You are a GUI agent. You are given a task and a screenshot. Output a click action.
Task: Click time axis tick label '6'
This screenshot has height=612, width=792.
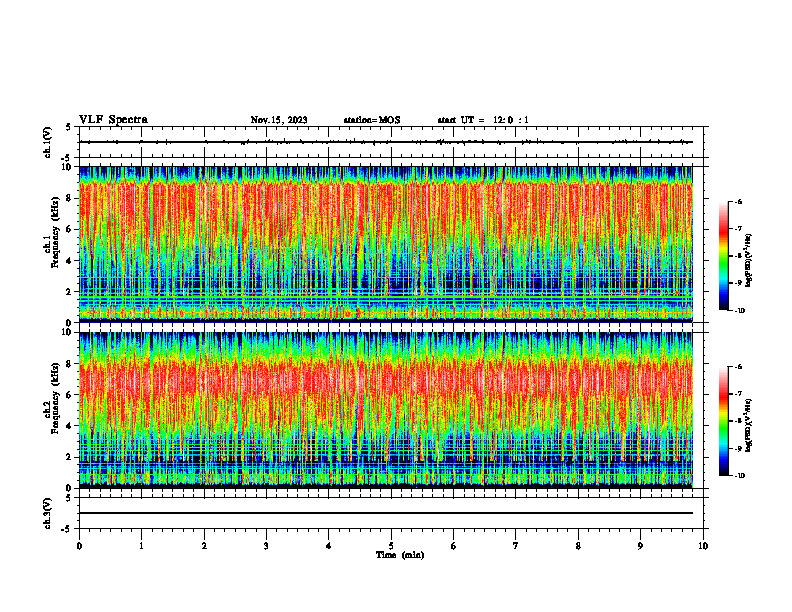[x=454, y=546]
